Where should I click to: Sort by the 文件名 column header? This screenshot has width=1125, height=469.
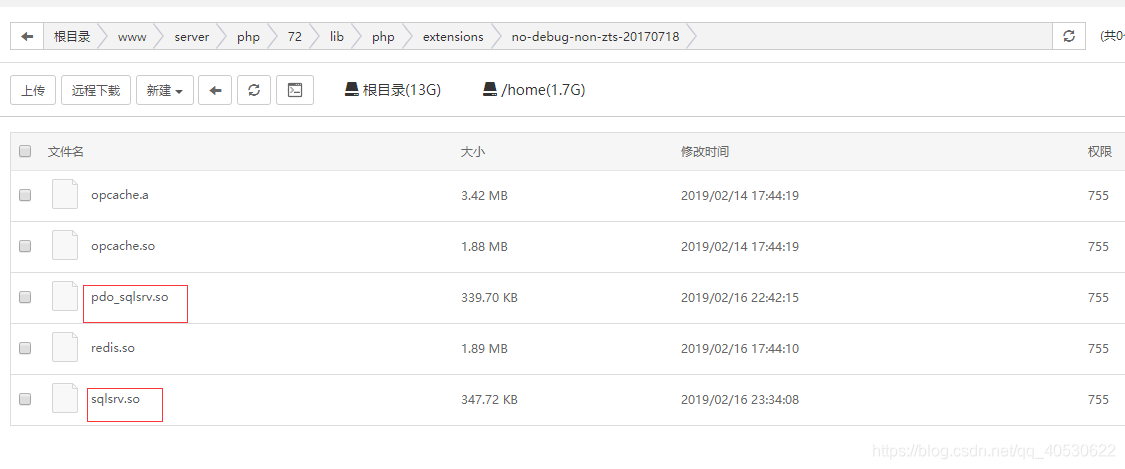(x=66, y=151)
